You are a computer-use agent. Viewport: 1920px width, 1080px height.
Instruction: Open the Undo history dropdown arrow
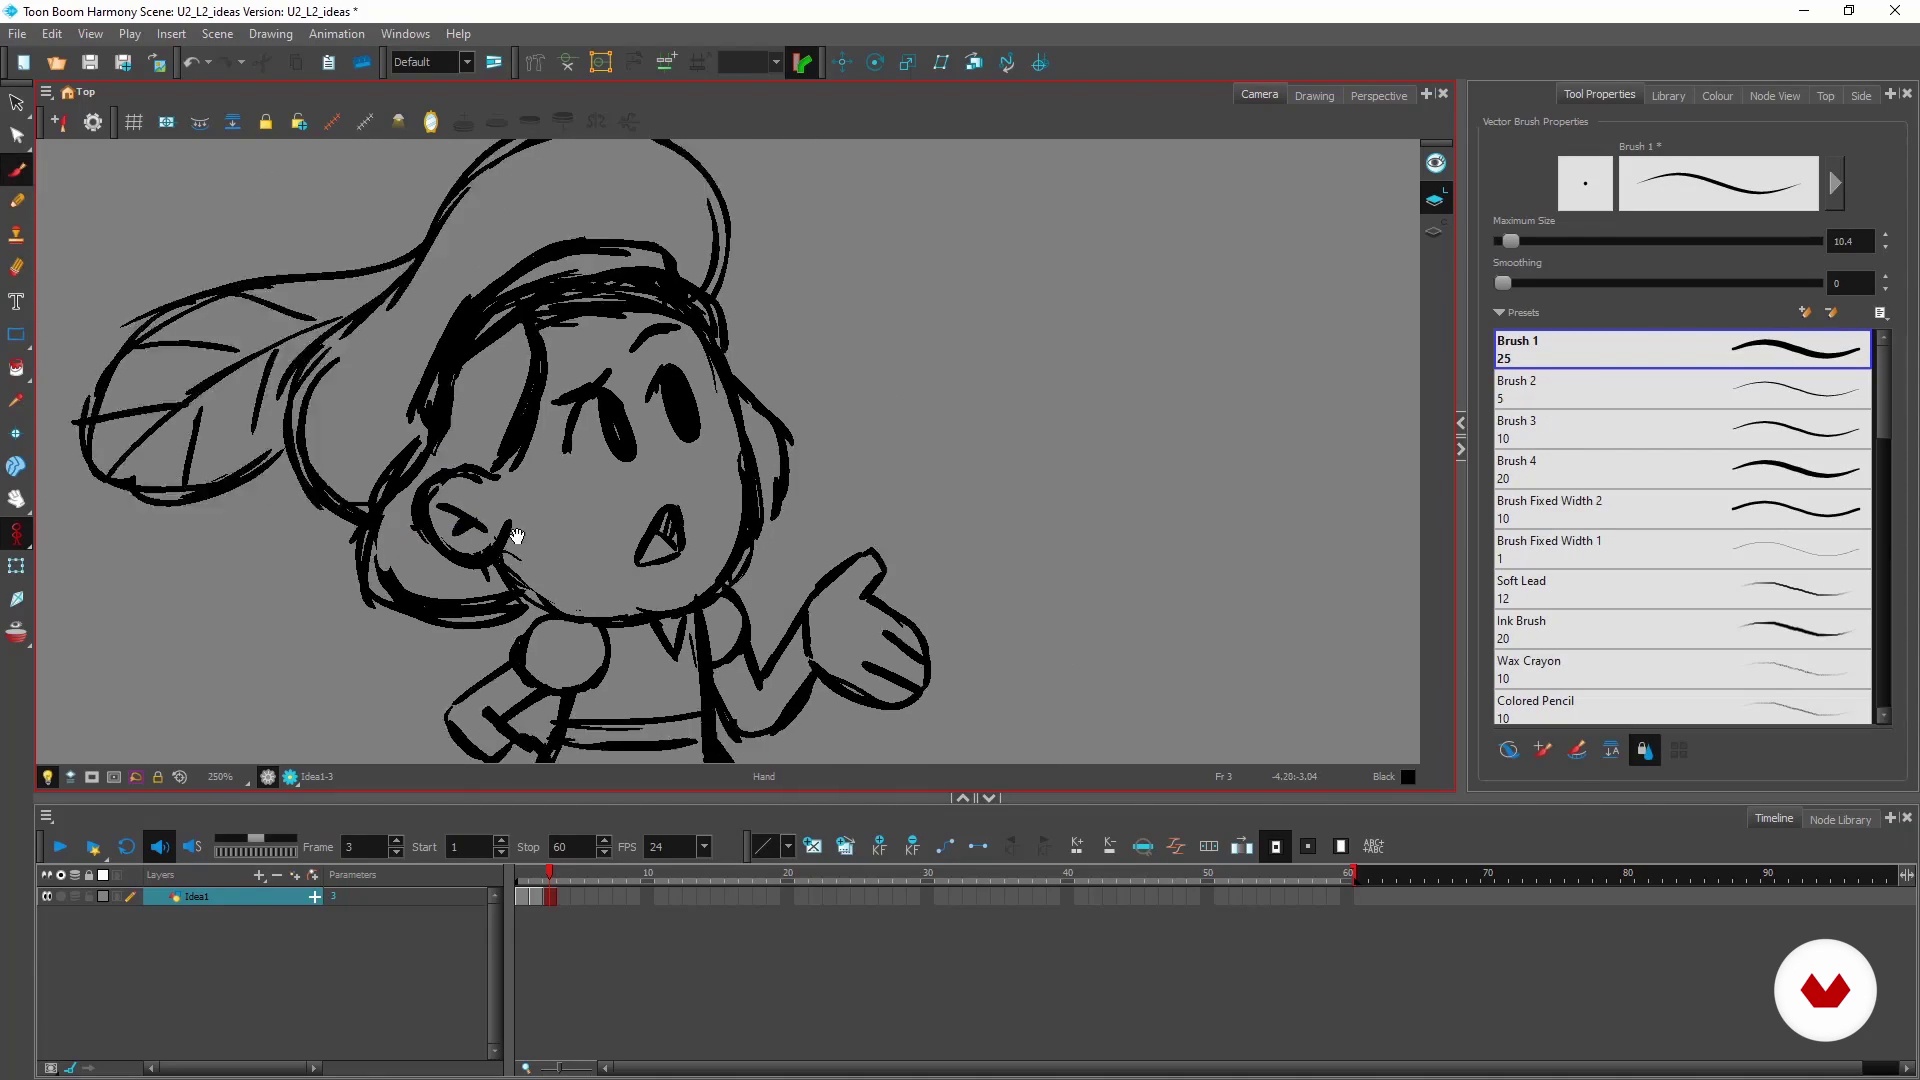coord(208,62)
